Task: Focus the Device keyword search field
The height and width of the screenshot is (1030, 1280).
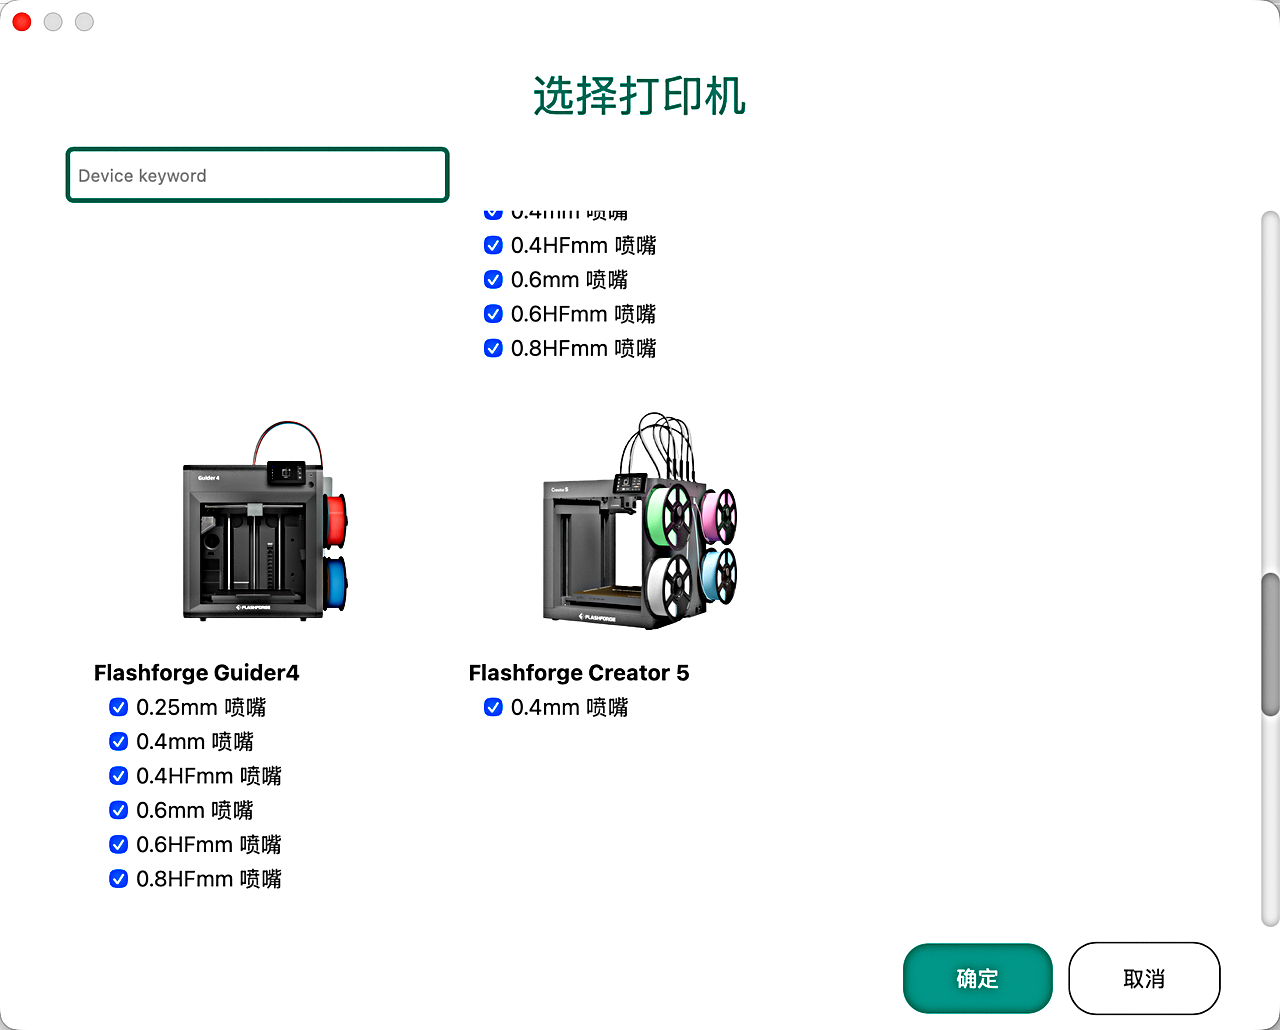Action: pos(257,175)
